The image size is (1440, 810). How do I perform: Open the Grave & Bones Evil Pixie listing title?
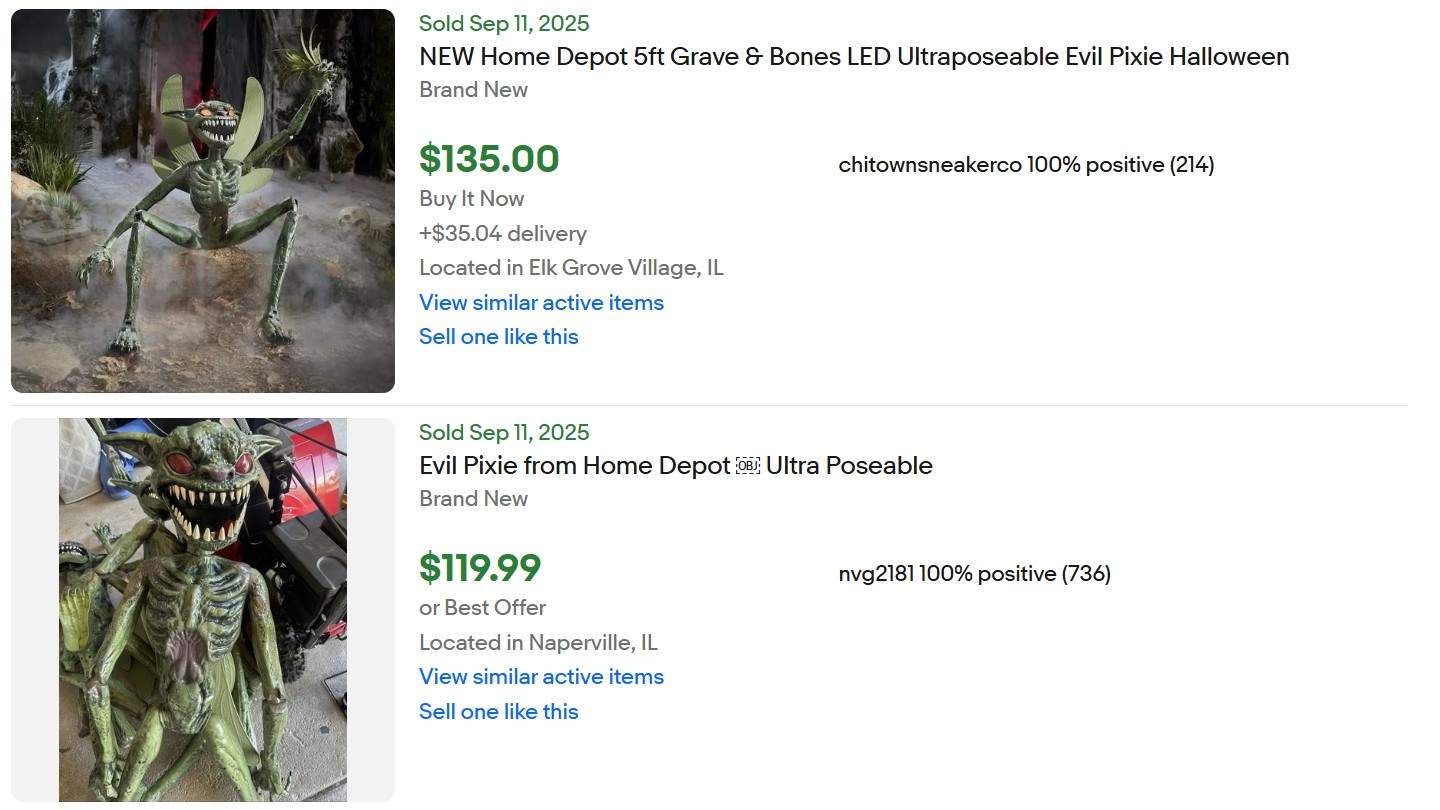(x=853, y=57)
